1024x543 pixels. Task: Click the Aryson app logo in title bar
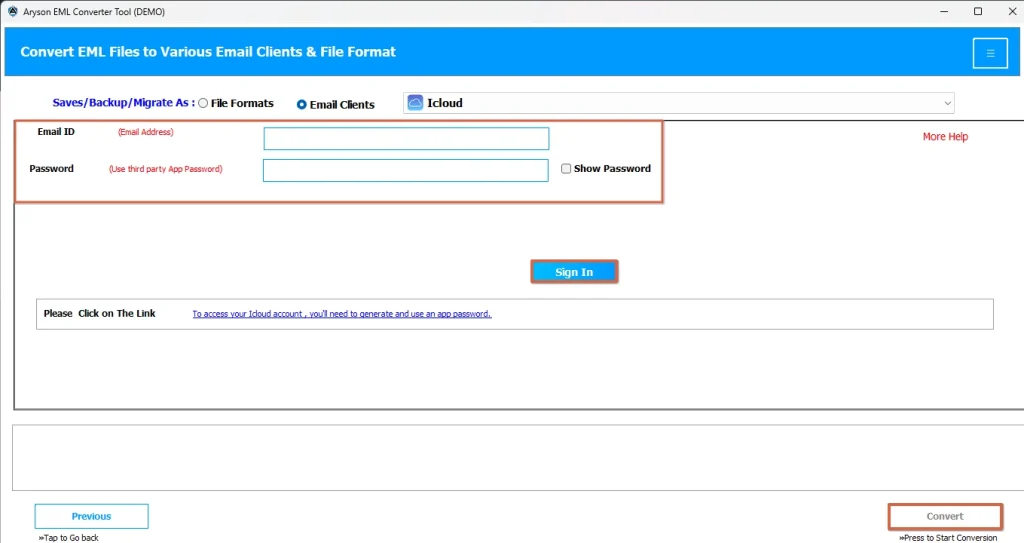click(x=12, y=11)
